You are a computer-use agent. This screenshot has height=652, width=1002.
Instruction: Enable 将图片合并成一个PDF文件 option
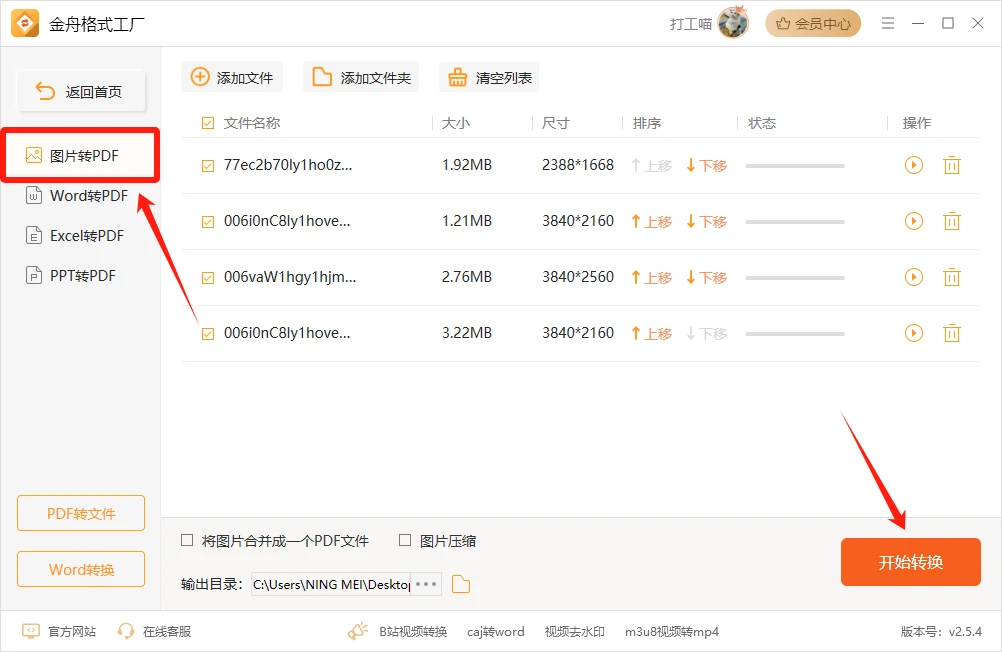point(187,540)
